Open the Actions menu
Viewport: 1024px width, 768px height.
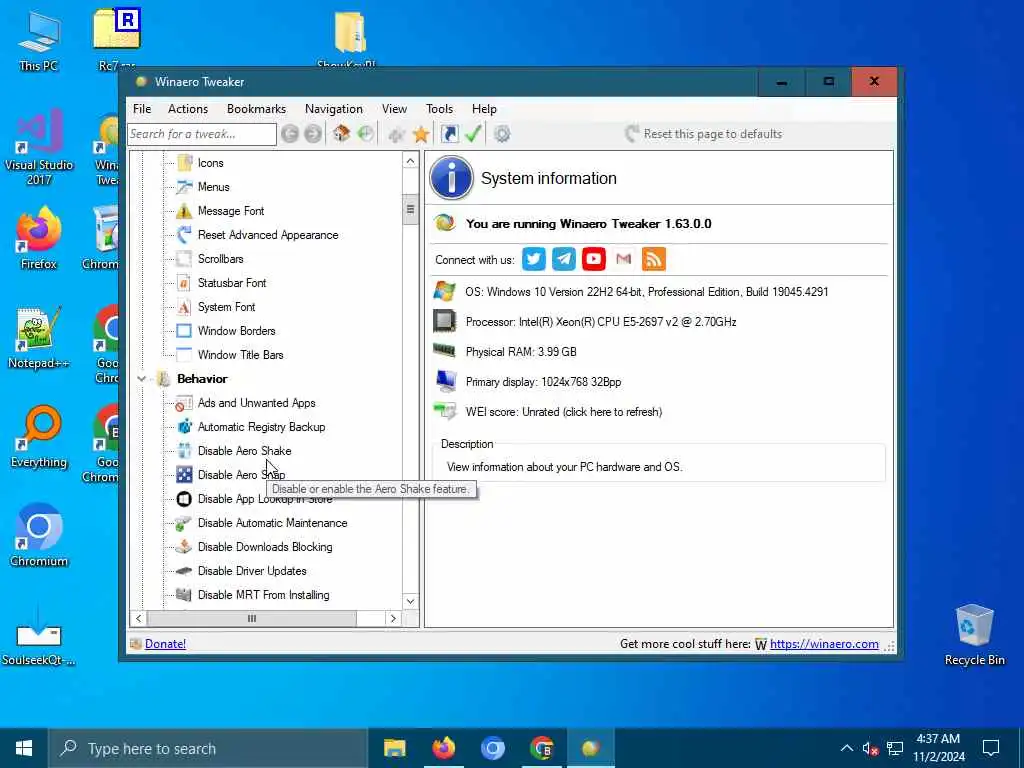tap(188, 109)
